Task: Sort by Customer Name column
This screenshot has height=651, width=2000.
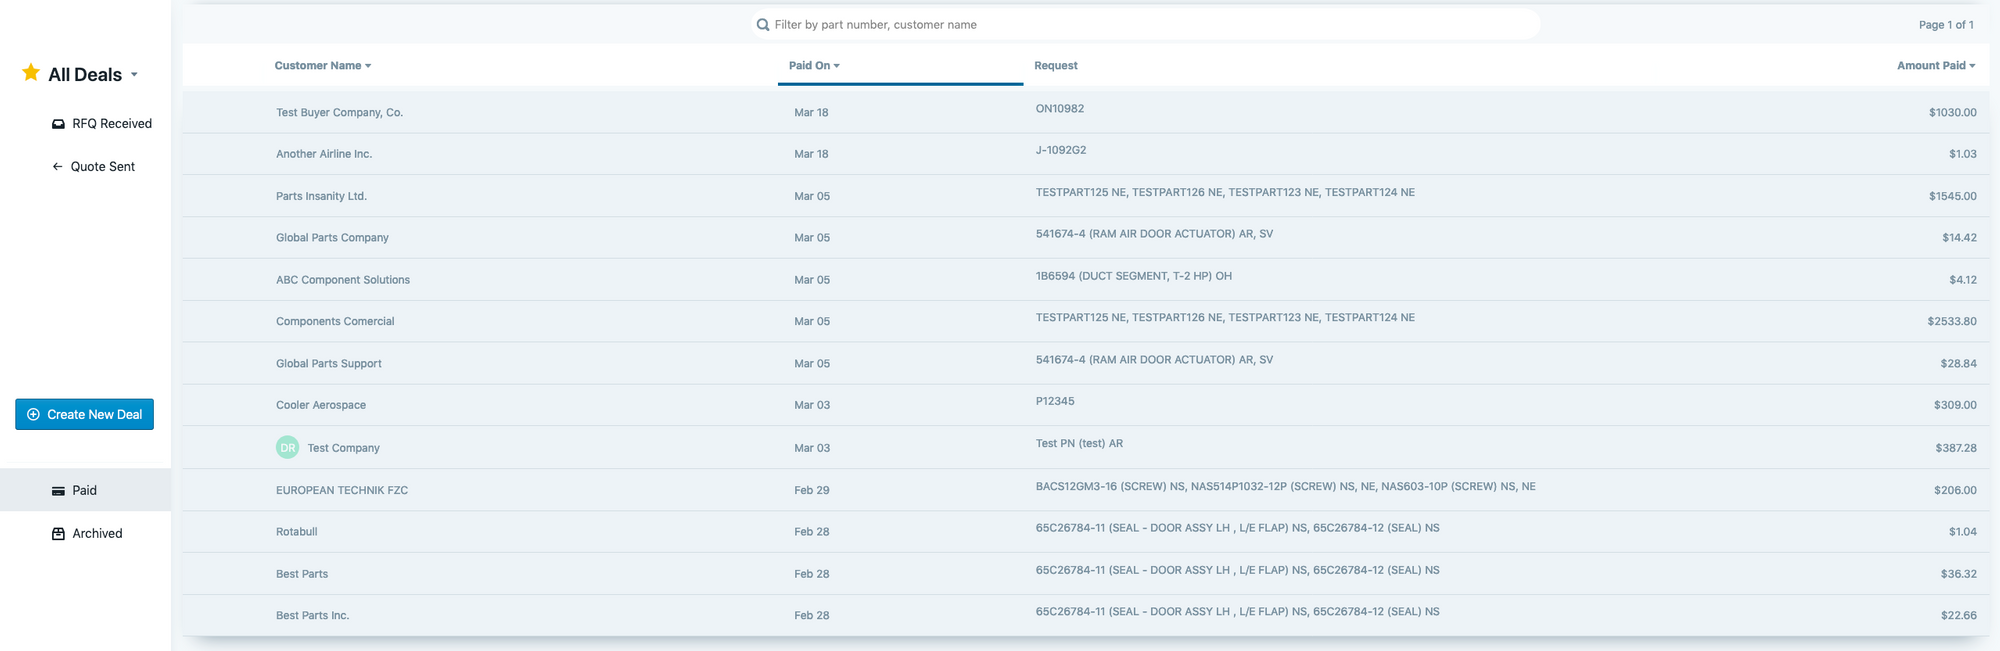Action: 323,66
